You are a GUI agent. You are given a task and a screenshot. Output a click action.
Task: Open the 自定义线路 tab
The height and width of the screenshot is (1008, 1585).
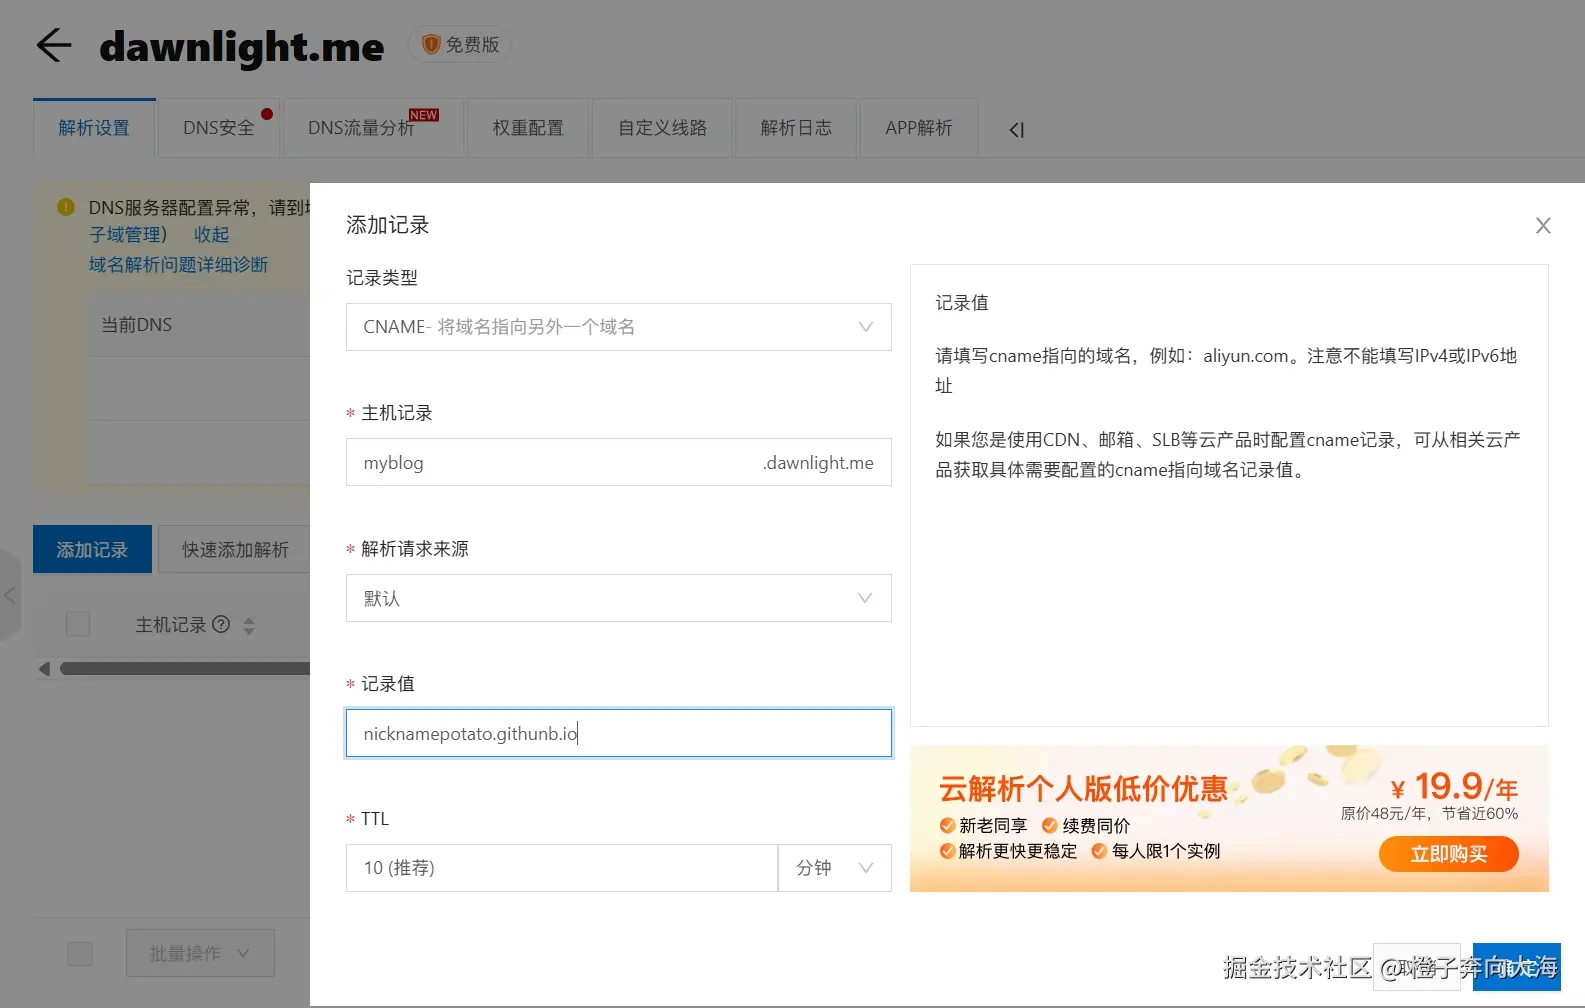pyautogui.click(x=662, y=128)
